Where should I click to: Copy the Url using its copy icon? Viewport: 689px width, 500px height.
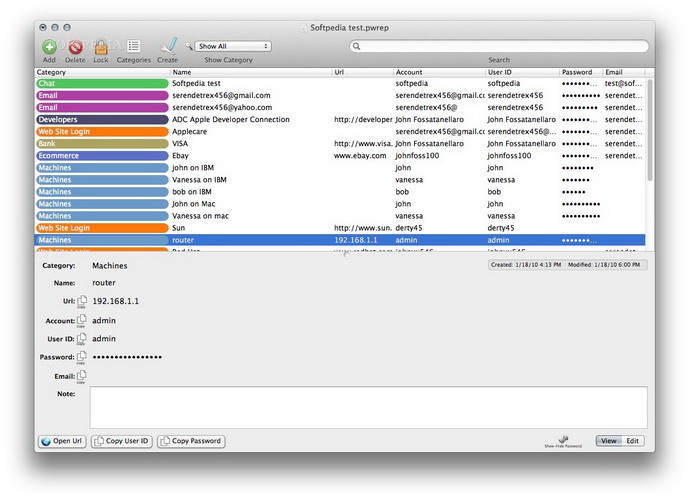point(82,301)
